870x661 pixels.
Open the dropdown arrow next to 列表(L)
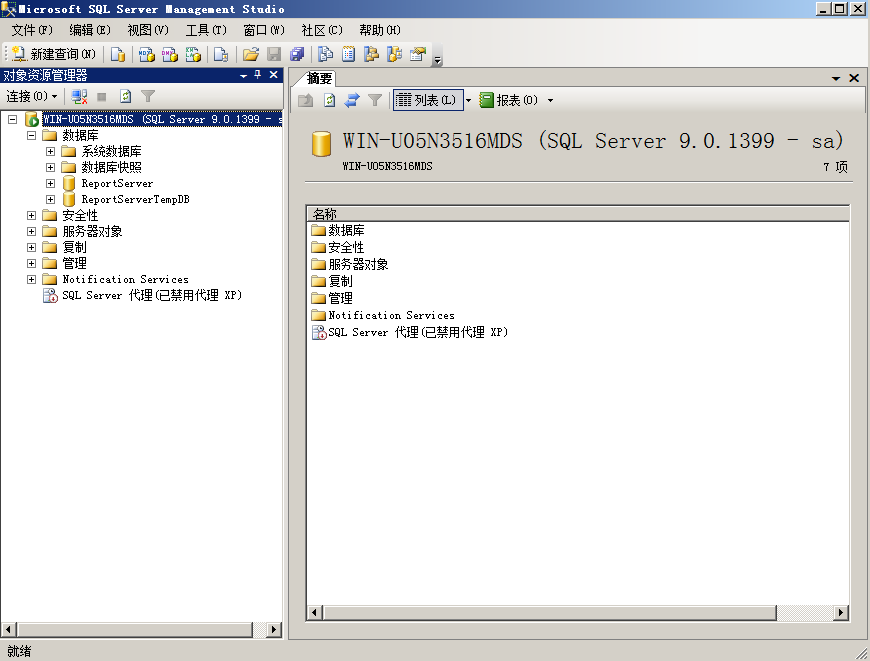468,100
